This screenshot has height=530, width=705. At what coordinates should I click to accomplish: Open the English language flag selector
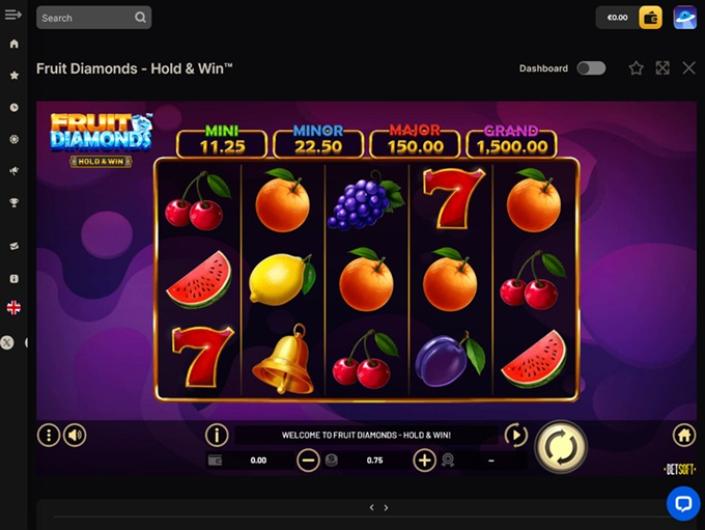click(14, 308)
